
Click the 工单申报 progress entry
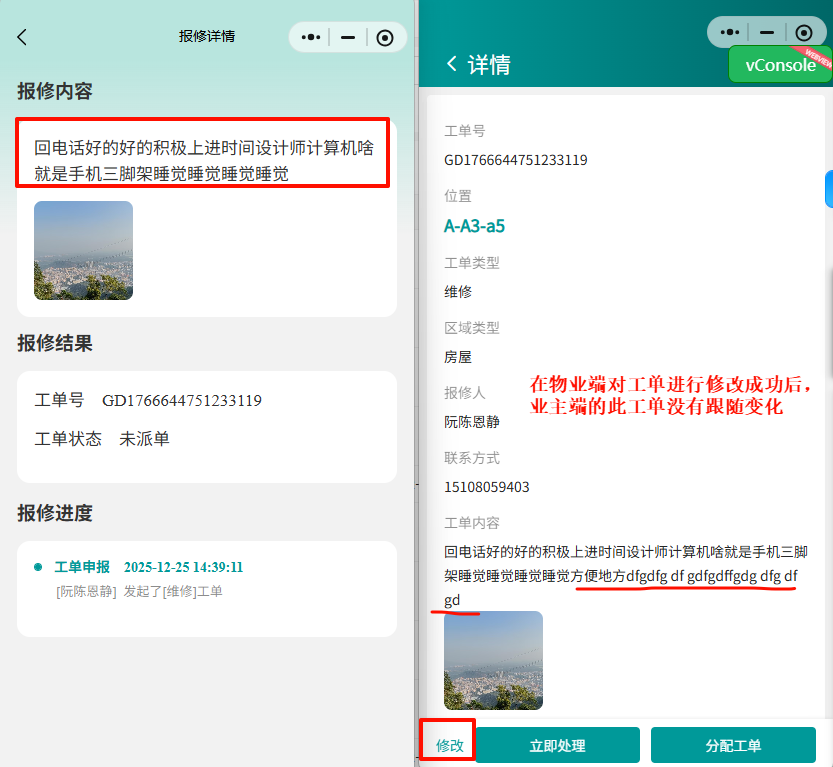[82, 567]
